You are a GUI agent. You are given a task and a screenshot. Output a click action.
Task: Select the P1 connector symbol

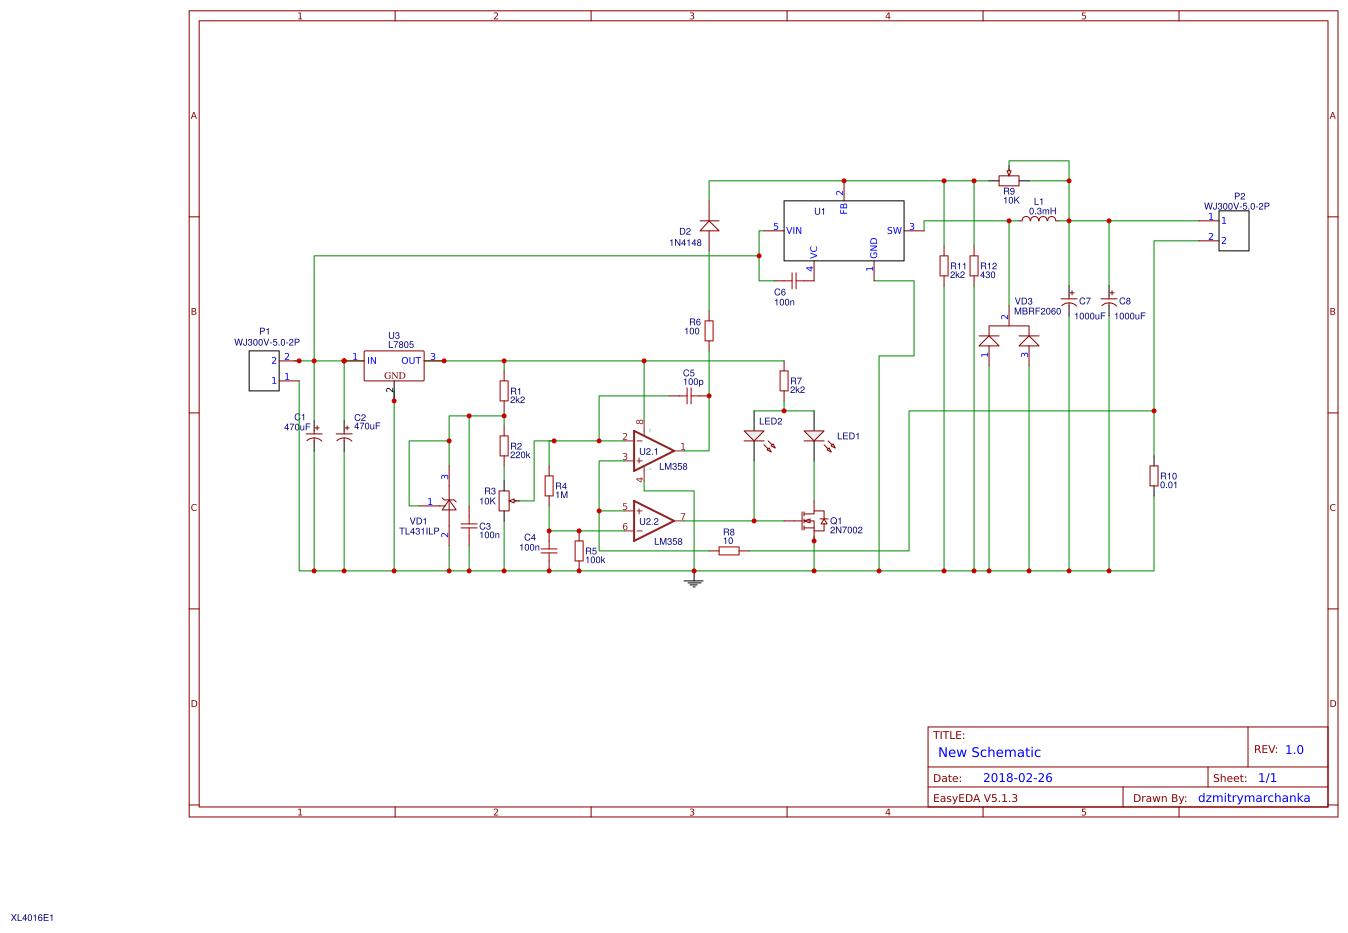coord(264,371)
